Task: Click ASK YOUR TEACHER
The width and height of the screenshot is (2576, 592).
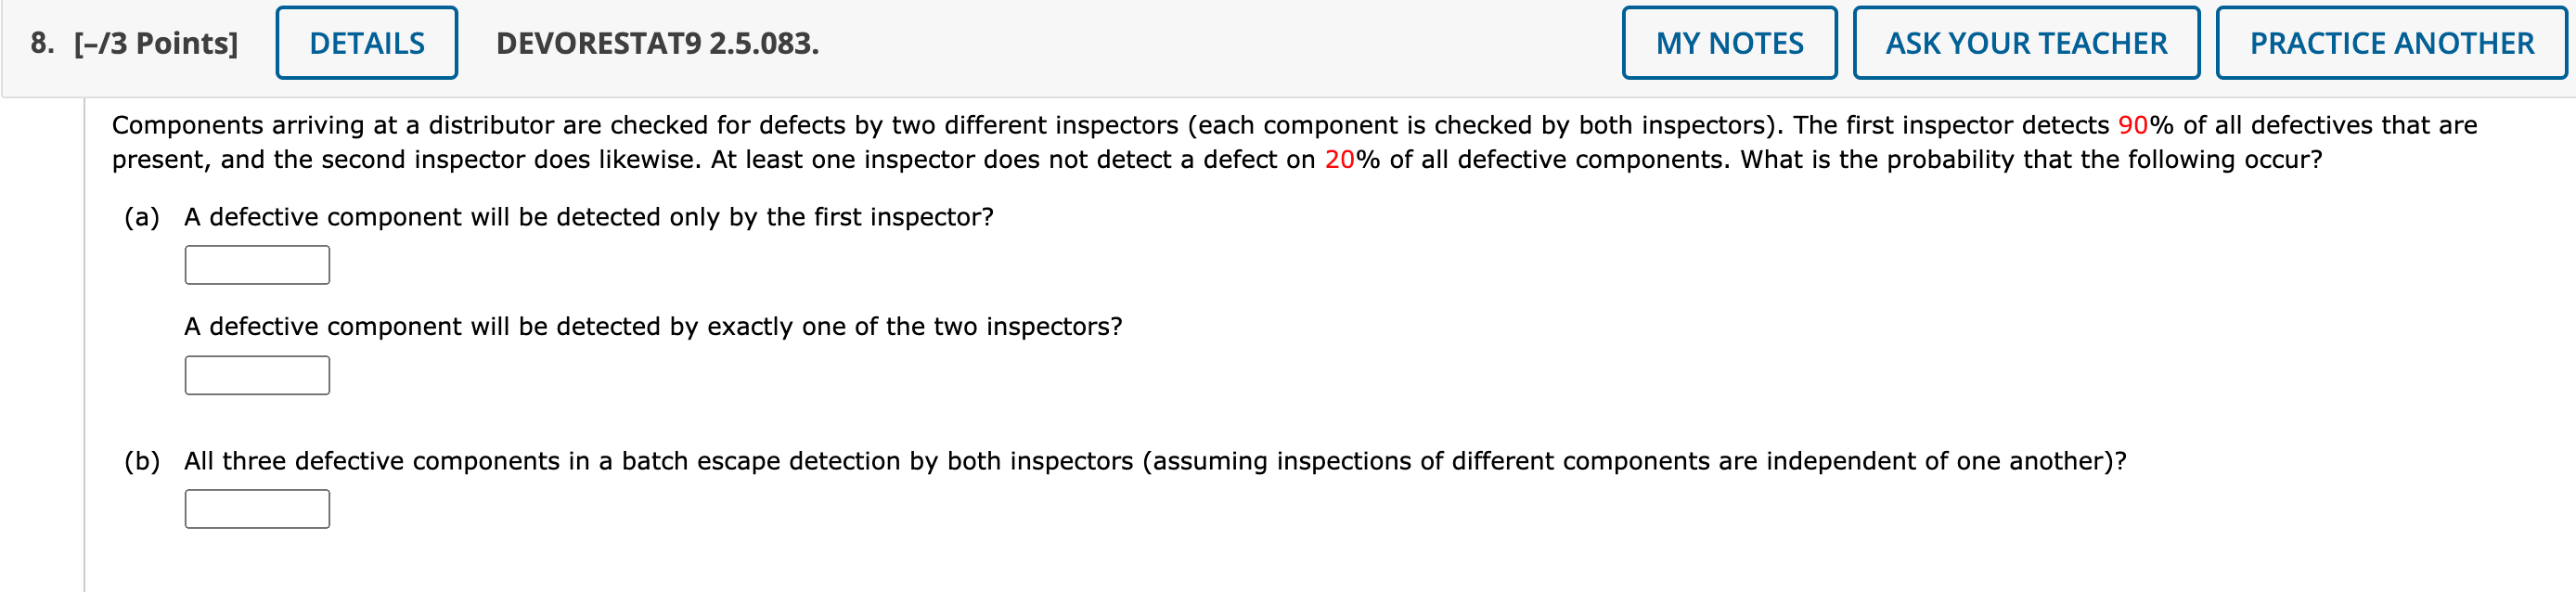Action: point(2026,42)
